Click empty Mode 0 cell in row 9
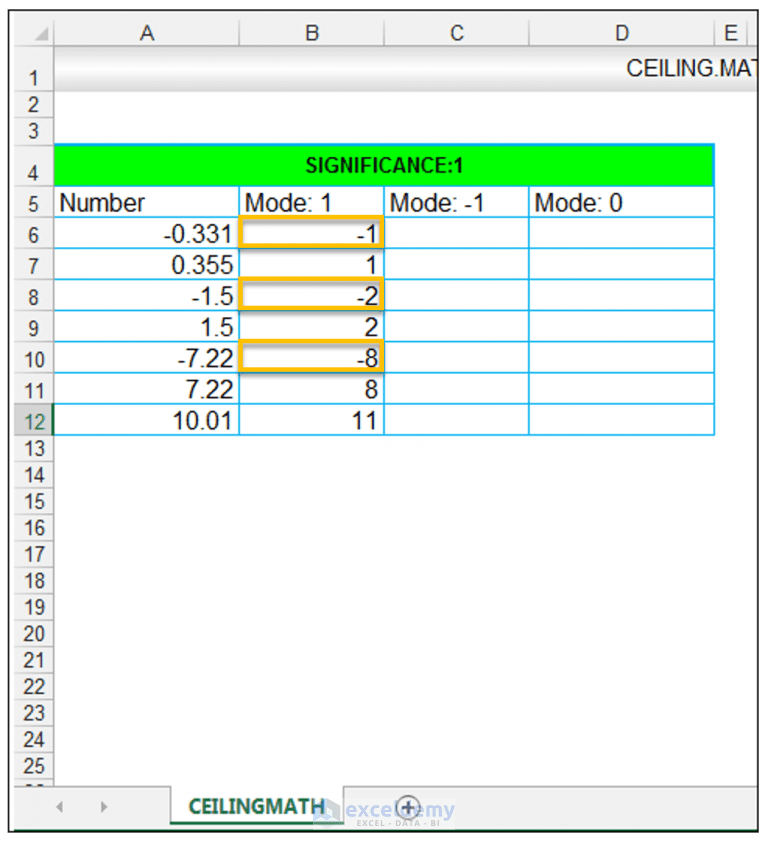This screenshot has width=768, height=845. (621, 327)
